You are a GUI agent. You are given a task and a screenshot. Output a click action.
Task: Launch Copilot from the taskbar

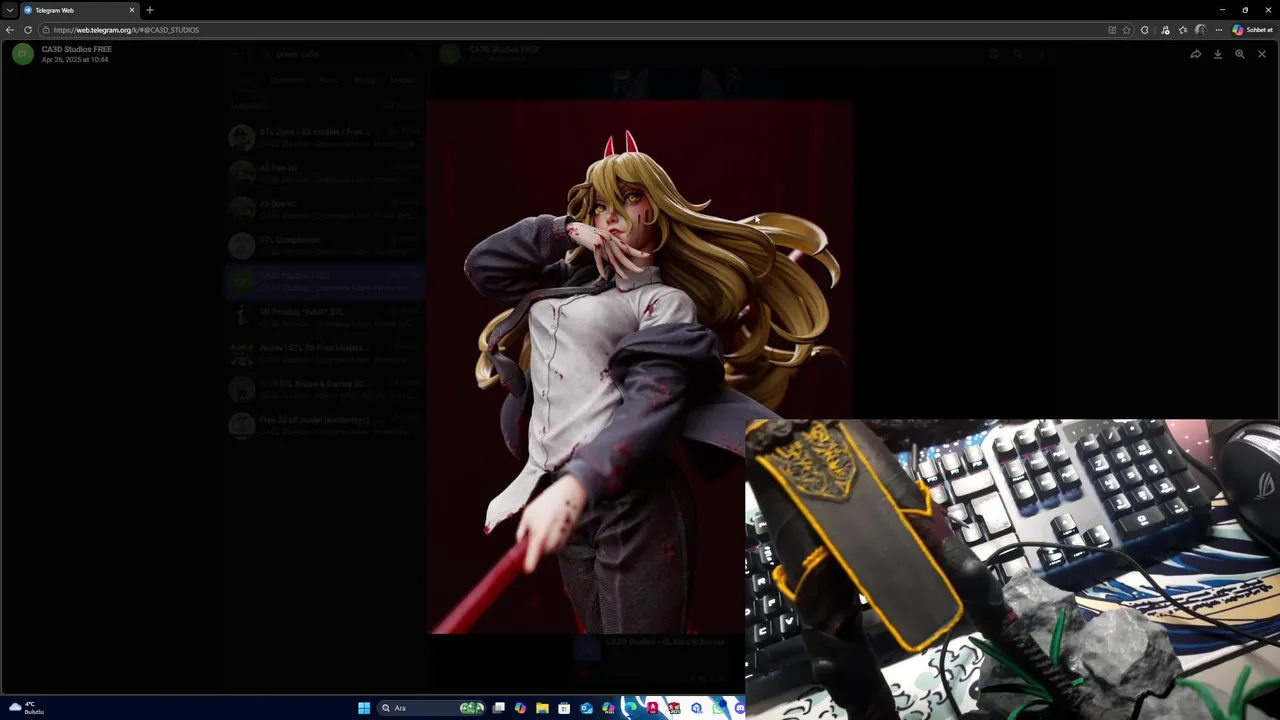point(520,708)
